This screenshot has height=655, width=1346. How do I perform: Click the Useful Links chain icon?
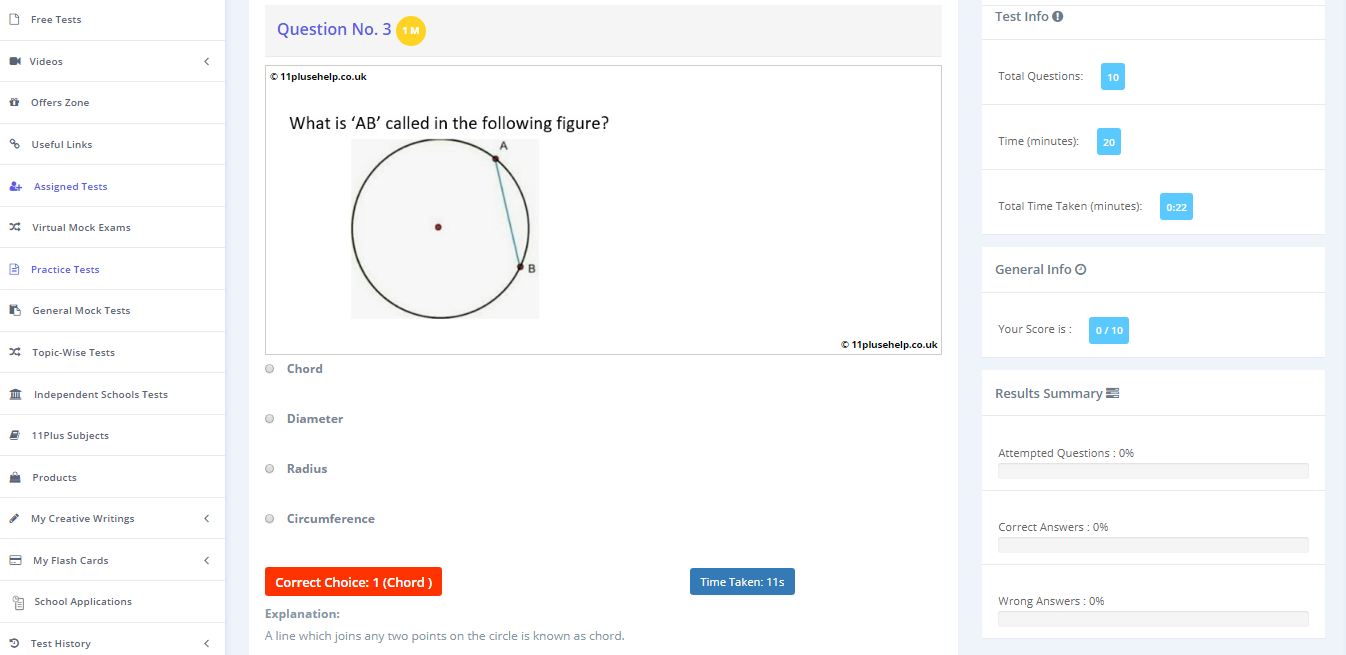pyautogui.click(x=14, y=144)
